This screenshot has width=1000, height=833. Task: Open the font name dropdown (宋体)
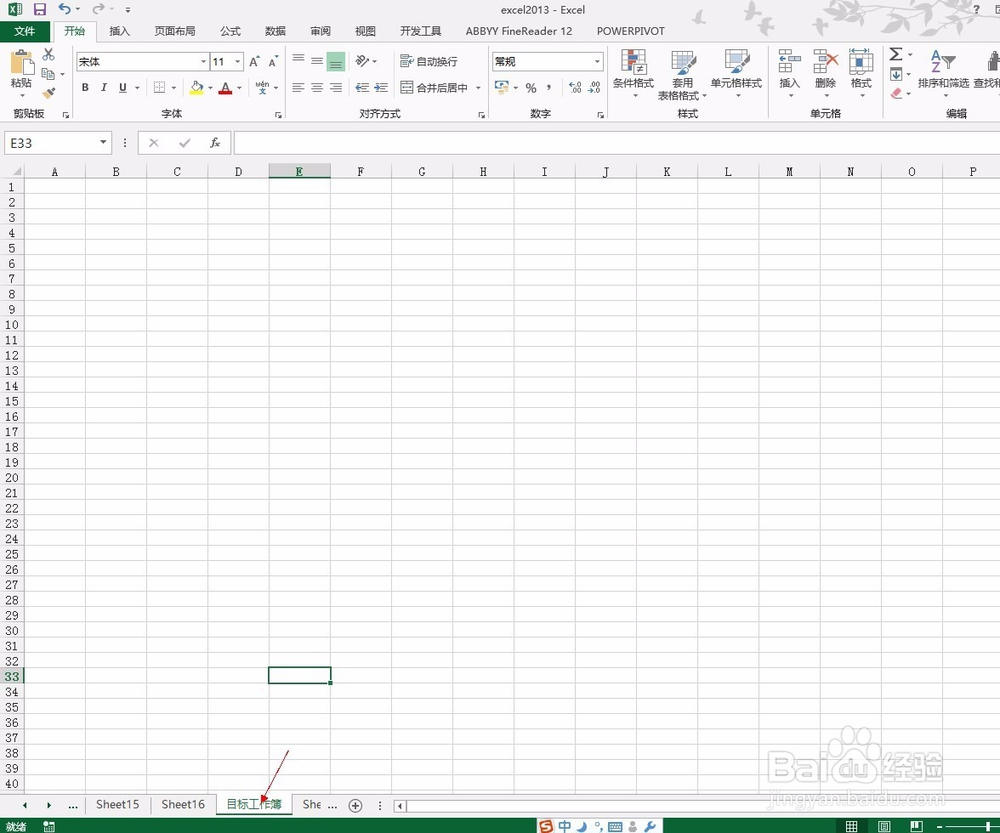pos(203,62)
